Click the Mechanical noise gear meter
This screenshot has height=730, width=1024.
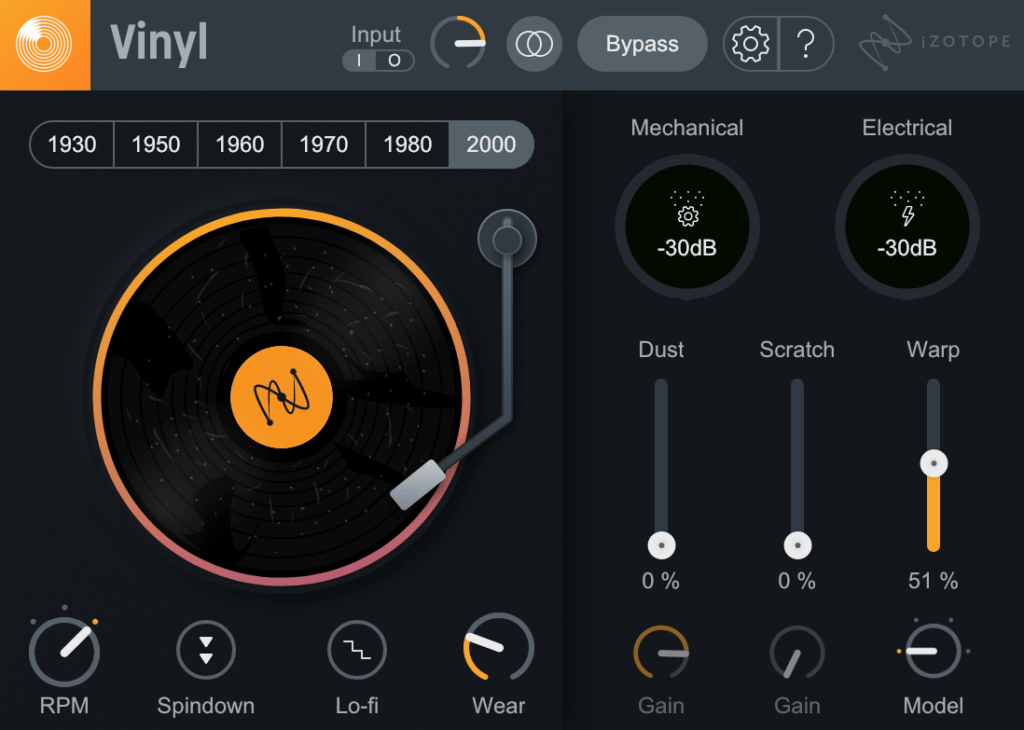tap(687, 226)
